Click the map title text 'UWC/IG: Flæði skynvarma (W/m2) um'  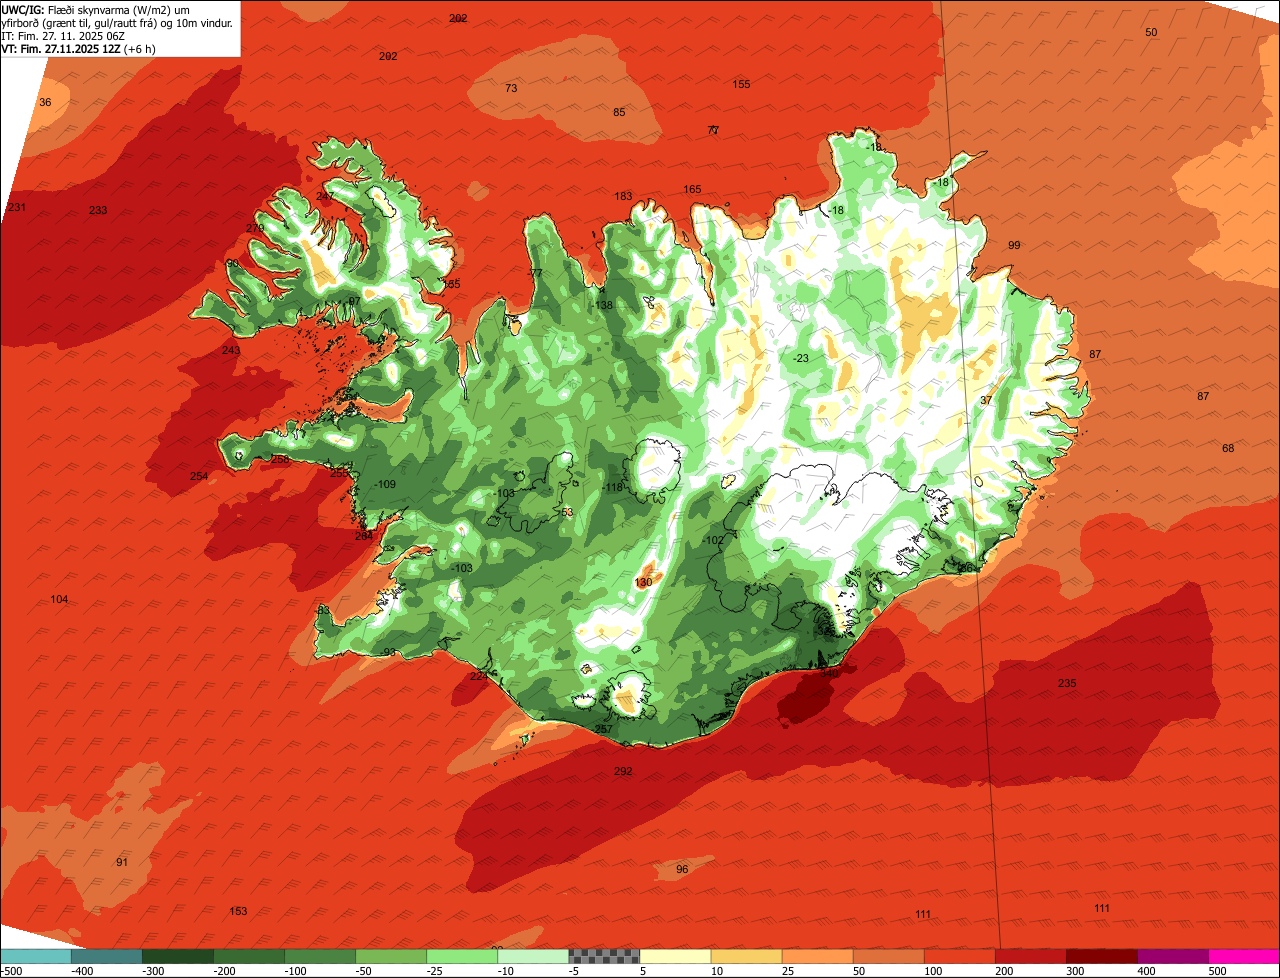point(96,9)
